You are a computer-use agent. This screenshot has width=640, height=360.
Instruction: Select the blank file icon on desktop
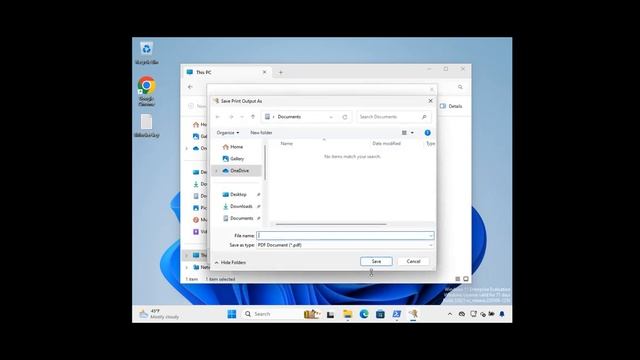point(147,126)
